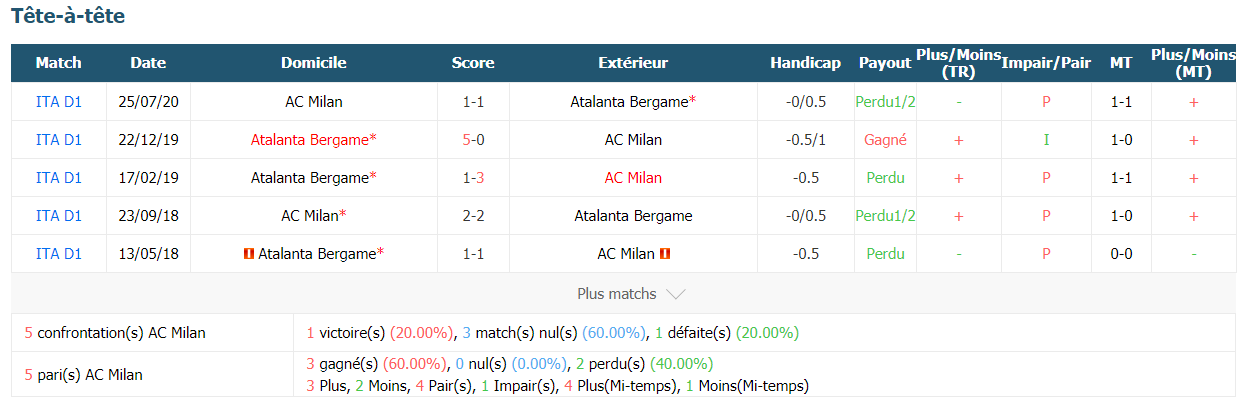Select the Score column header
The height and width of the screenshot is (403, 1245).
(x=473, y=63)
